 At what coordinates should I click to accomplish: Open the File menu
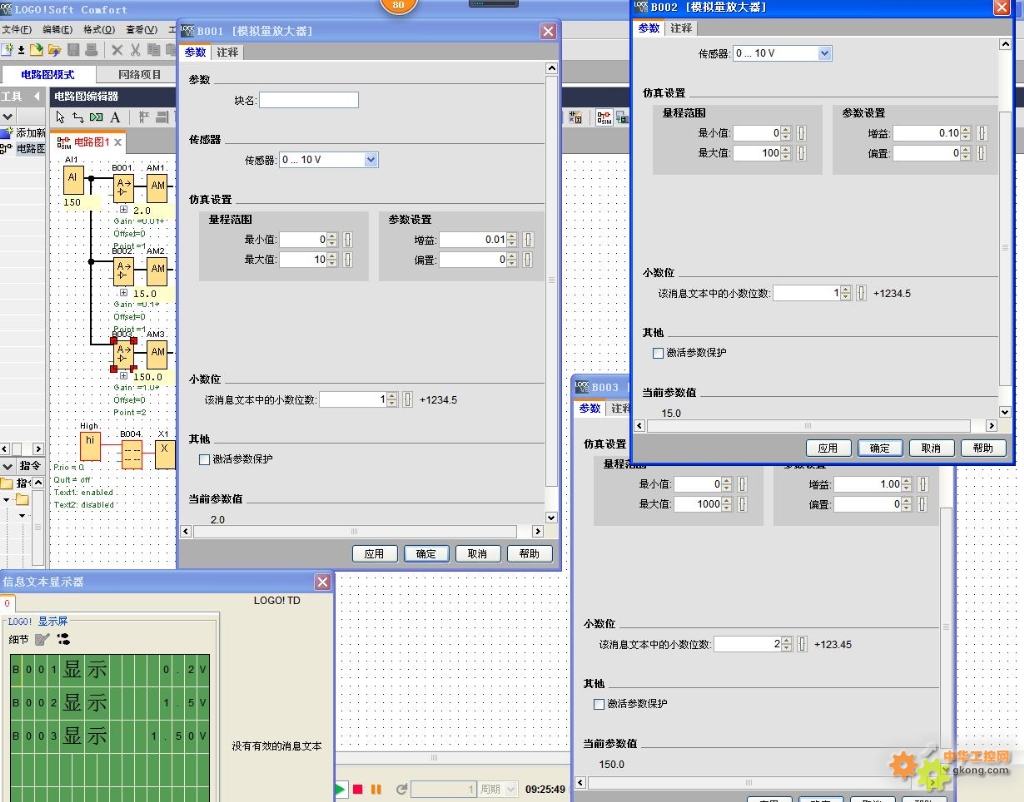pyautogui.click(x=16, y=29)
